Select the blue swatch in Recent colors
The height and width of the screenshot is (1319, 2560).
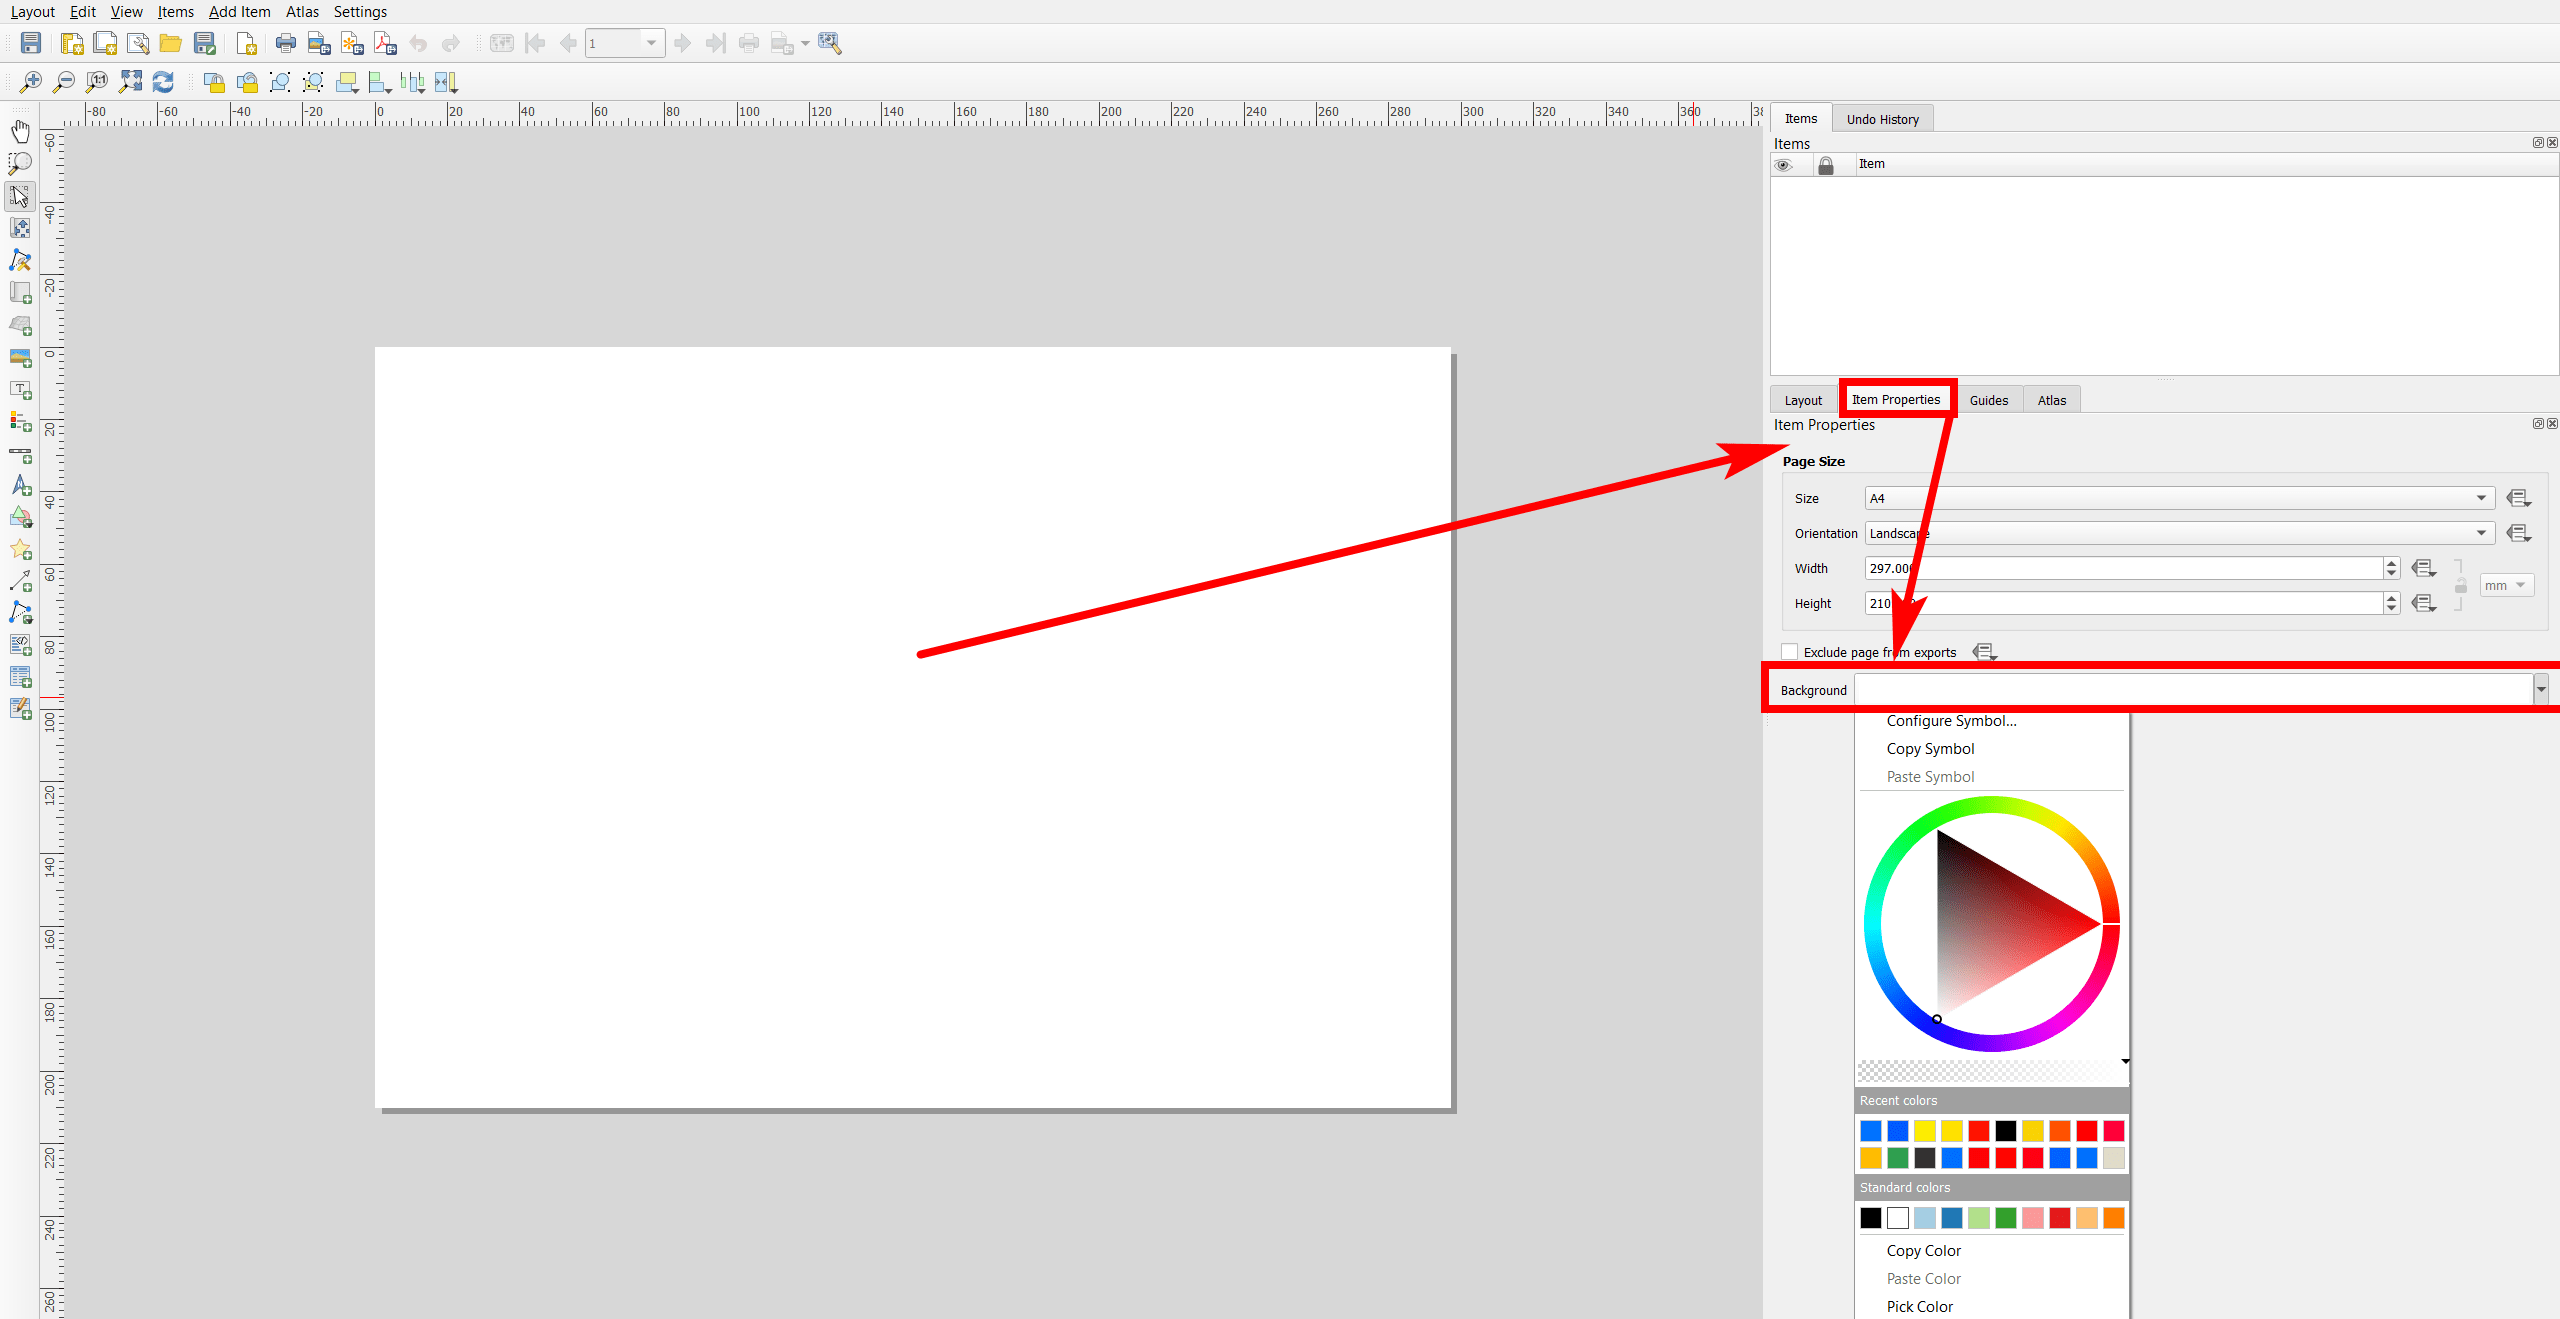point(1871,1131)
